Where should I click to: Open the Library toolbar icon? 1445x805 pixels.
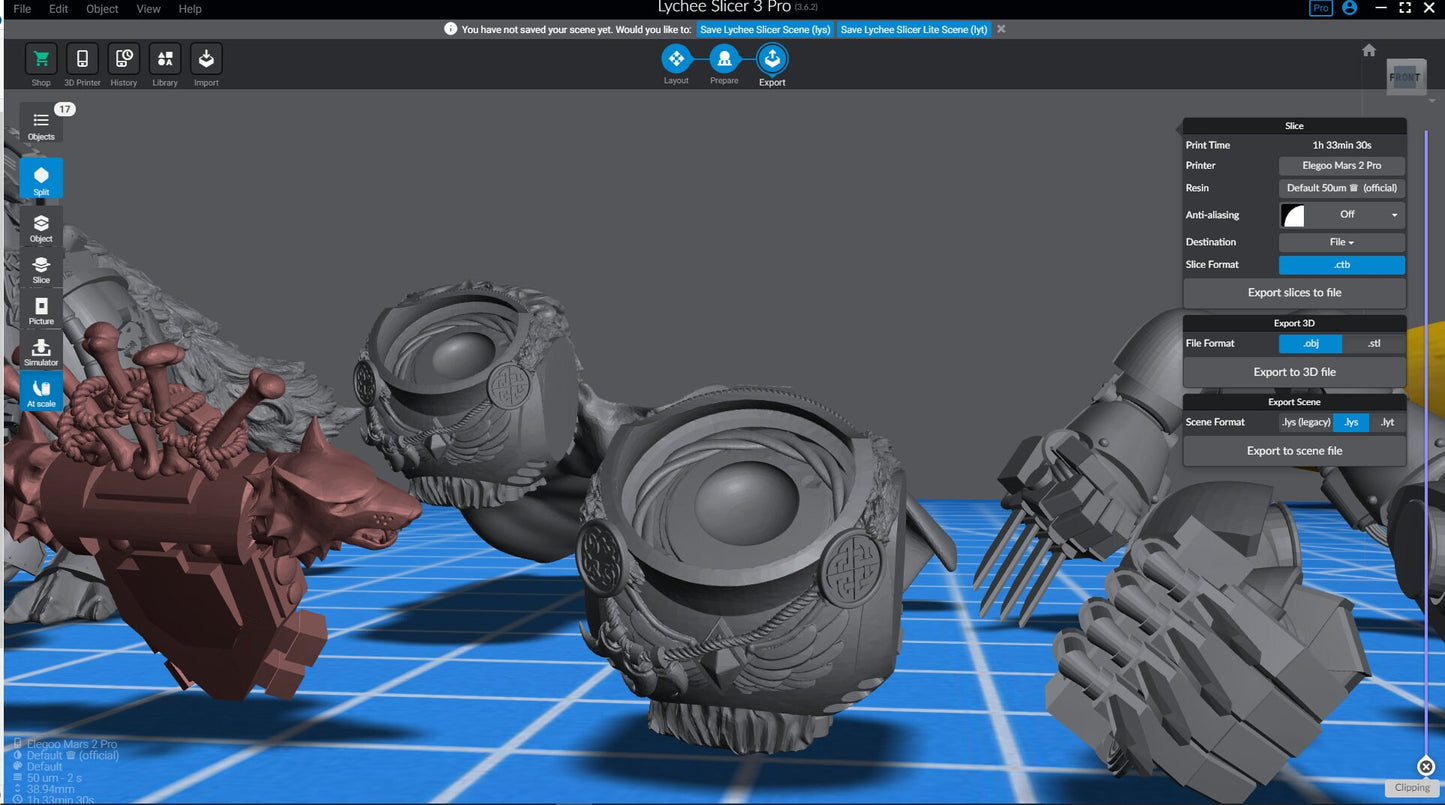coord(165,59)
